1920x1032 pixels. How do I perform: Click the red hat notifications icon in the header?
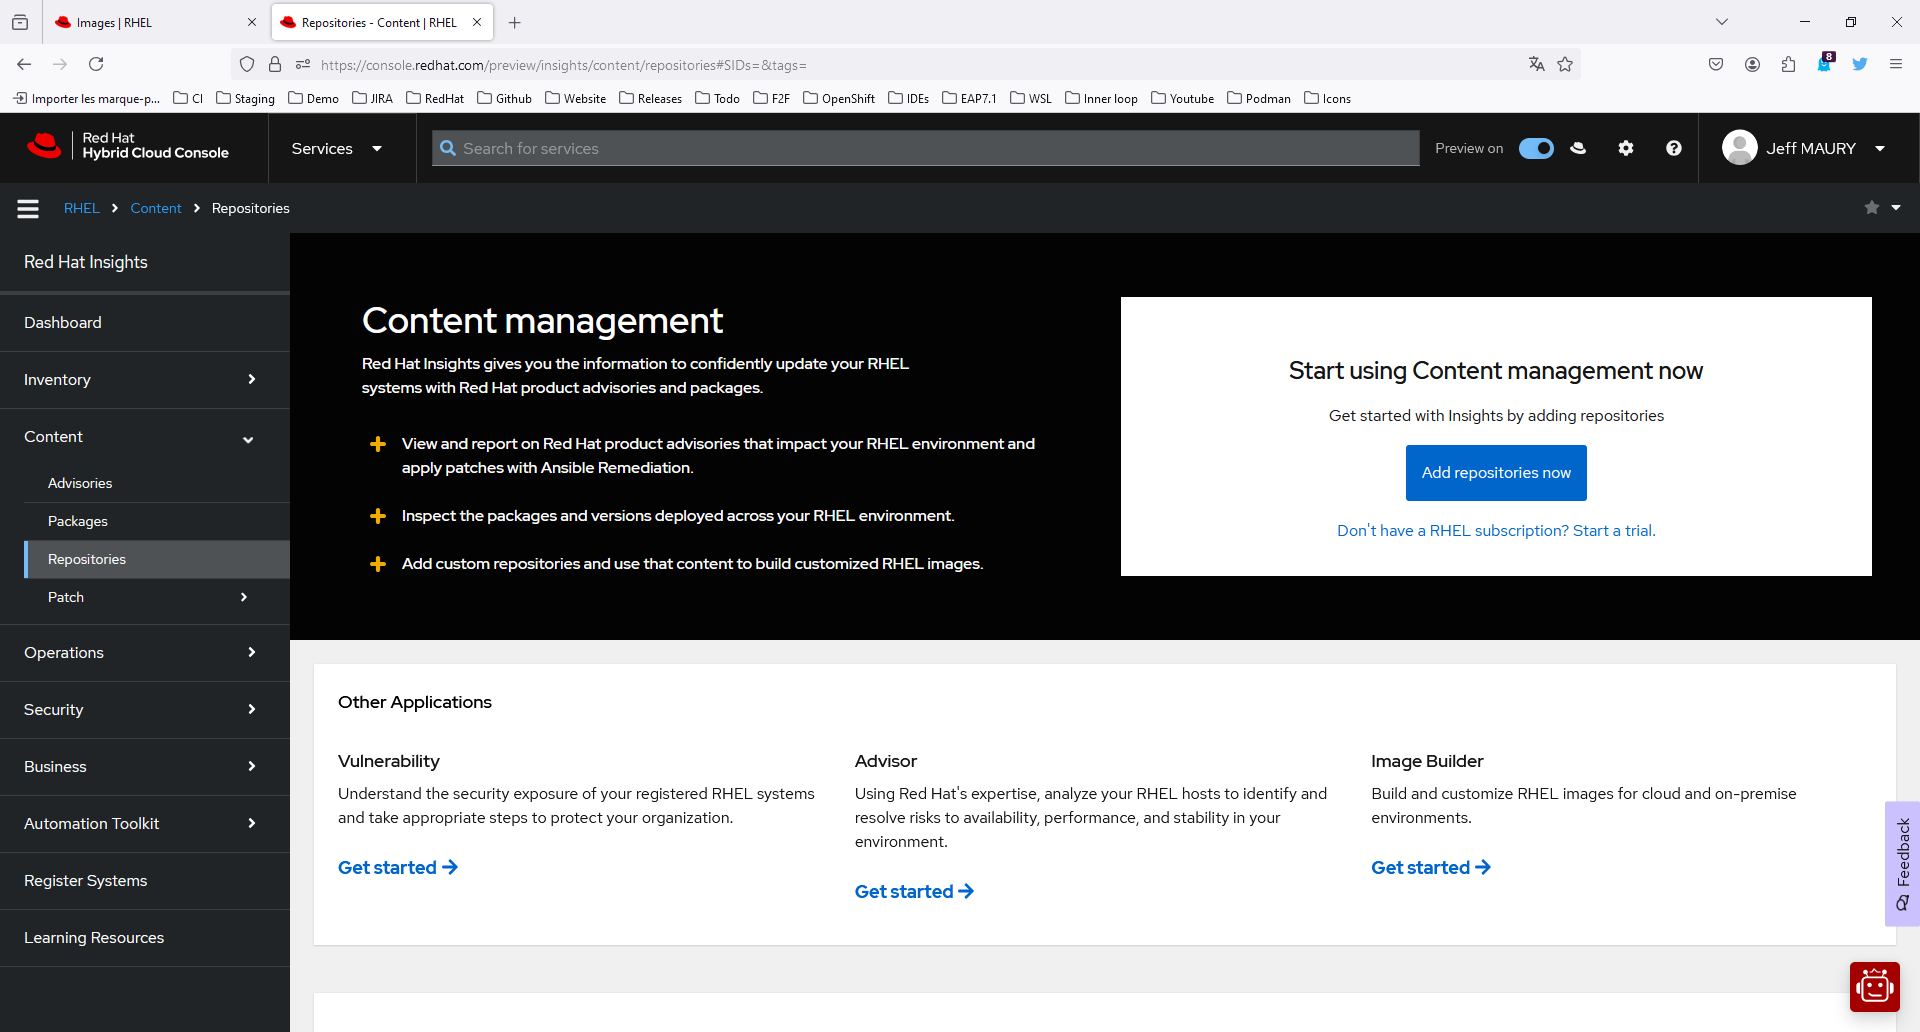(x=1578, y=147)
